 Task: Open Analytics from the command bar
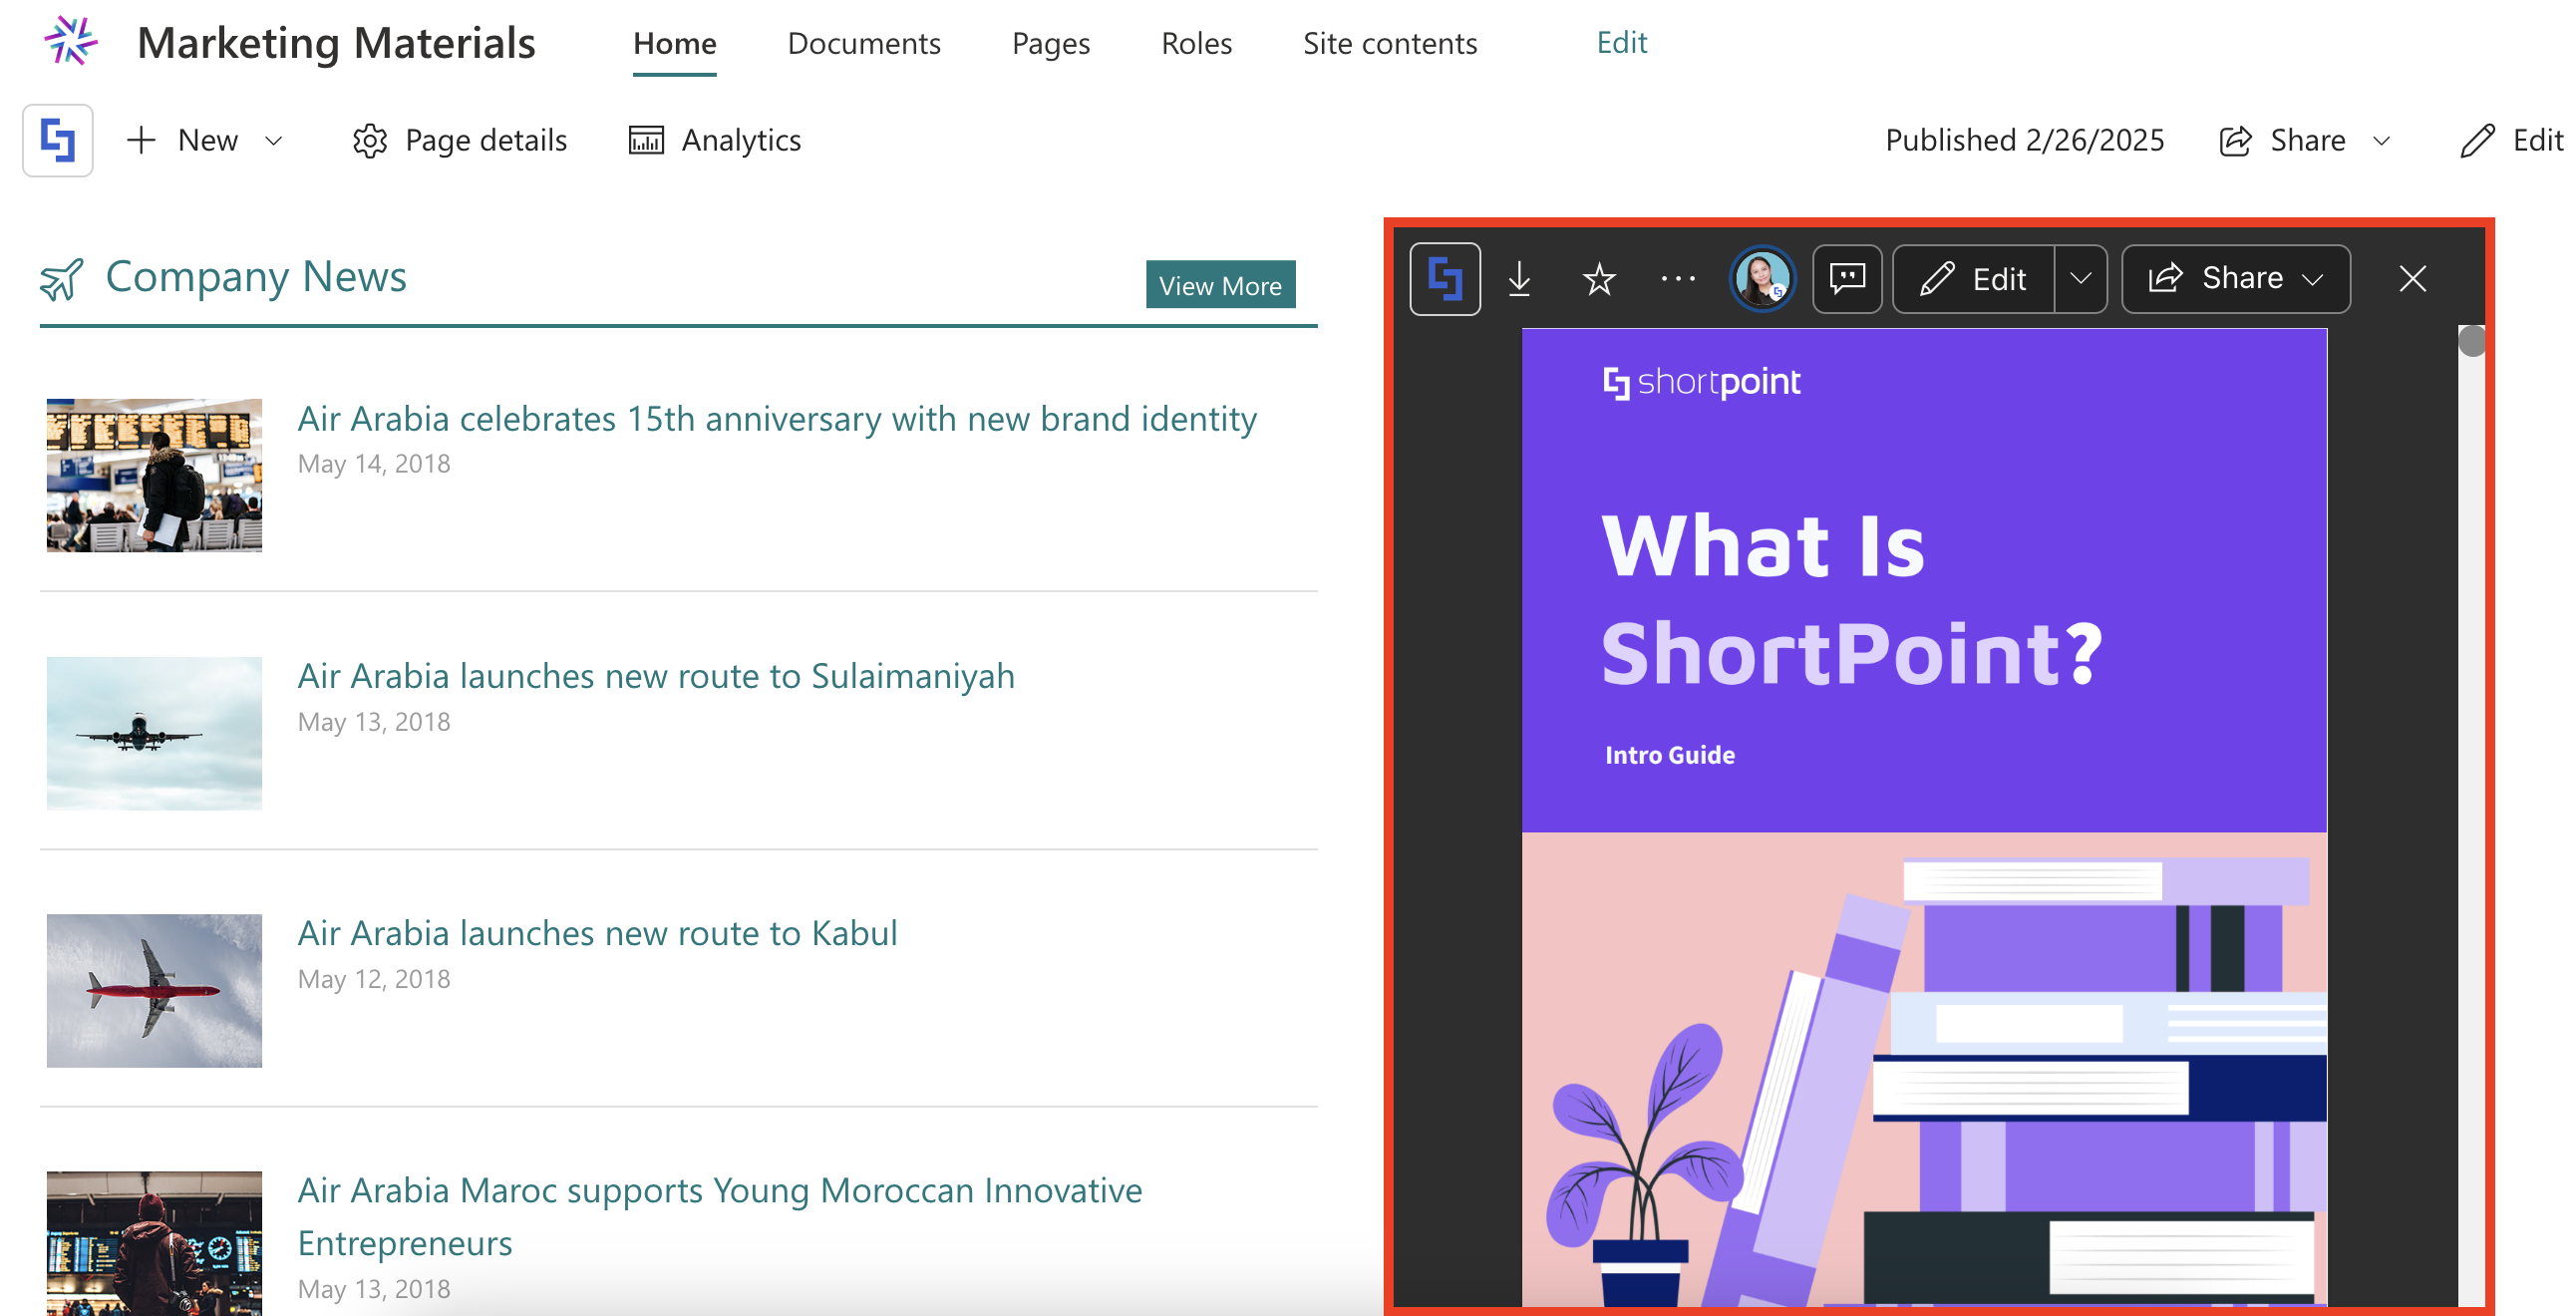tap(715, 141)
